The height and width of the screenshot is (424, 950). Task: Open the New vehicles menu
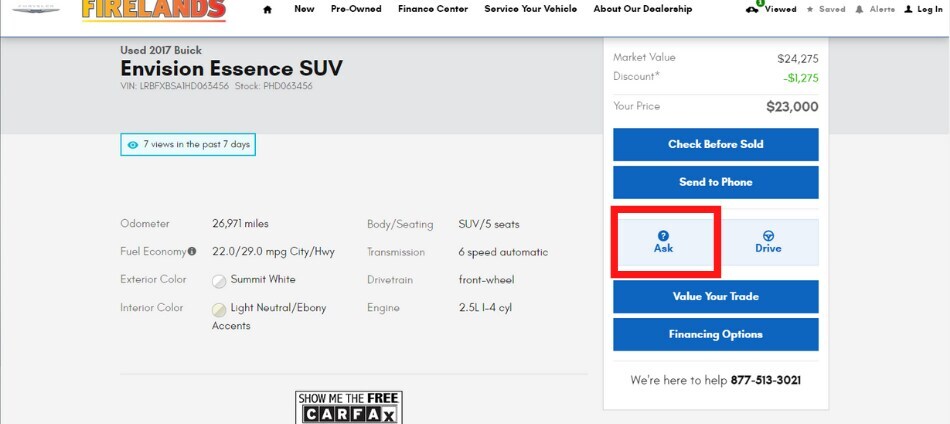(304, 9)
